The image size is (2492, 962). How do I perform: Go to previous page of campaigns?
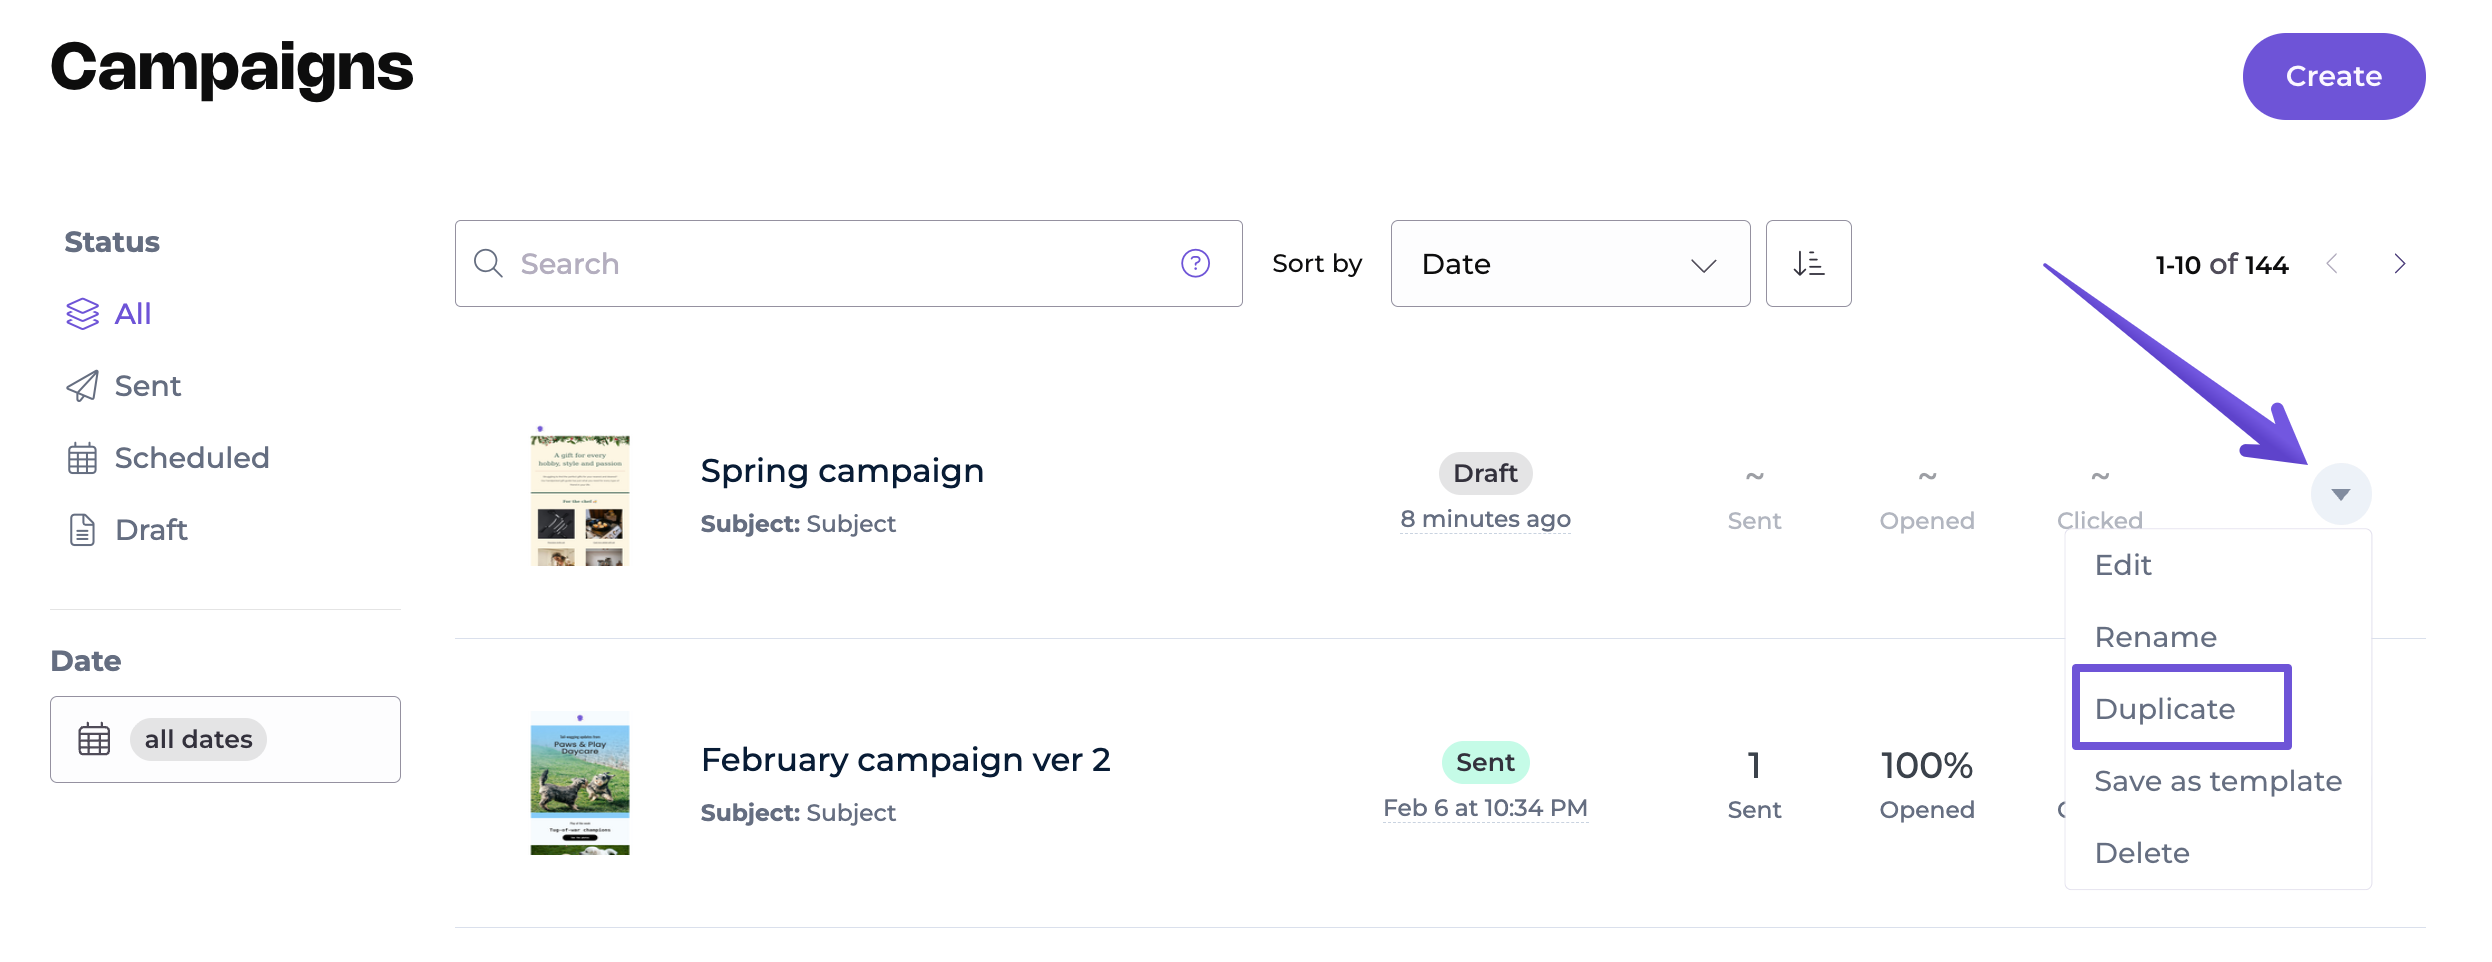click(x=2332, y=264)
